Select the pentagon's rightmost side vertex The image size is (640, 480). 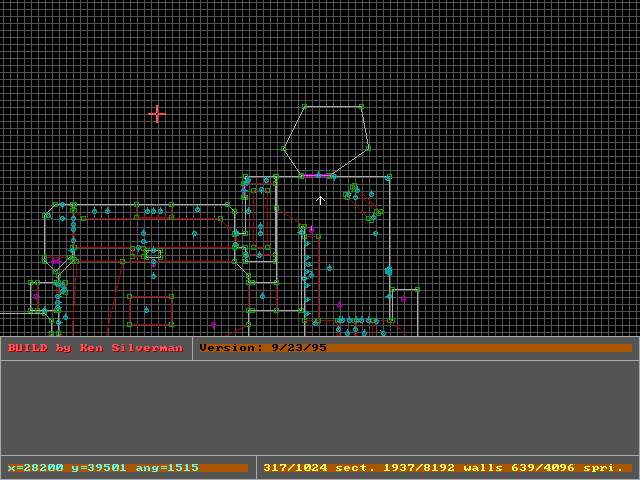pos(368,148)
